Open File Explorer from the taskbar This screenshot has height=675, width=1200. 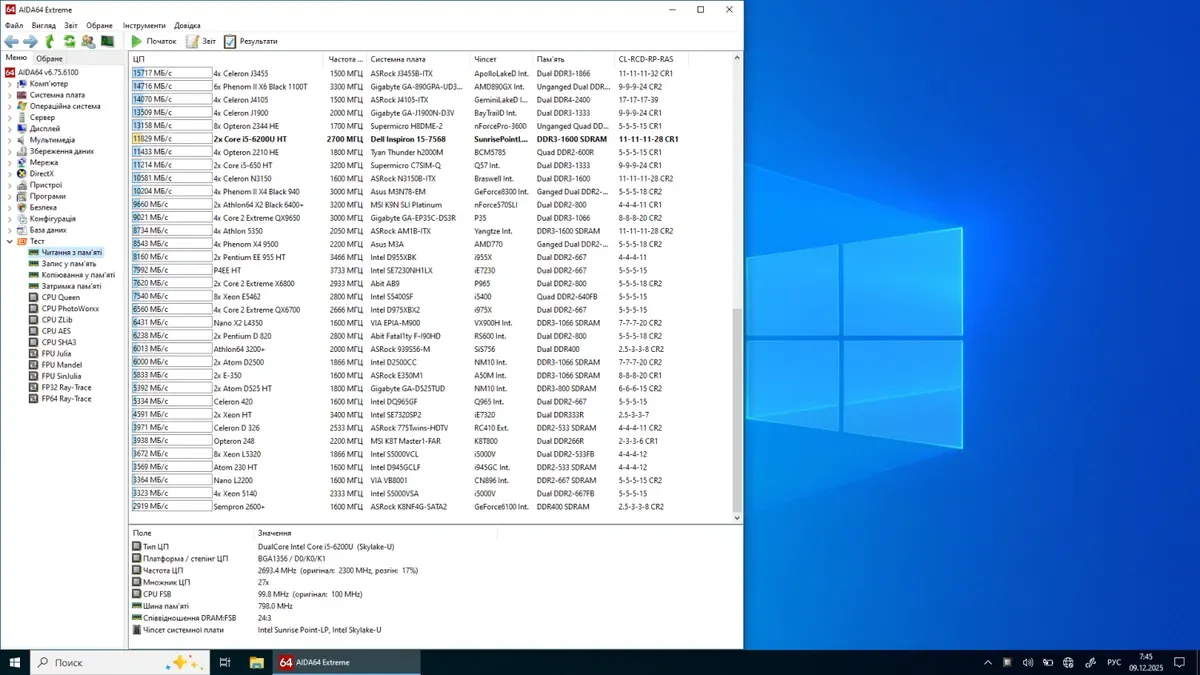click(256, 662)
